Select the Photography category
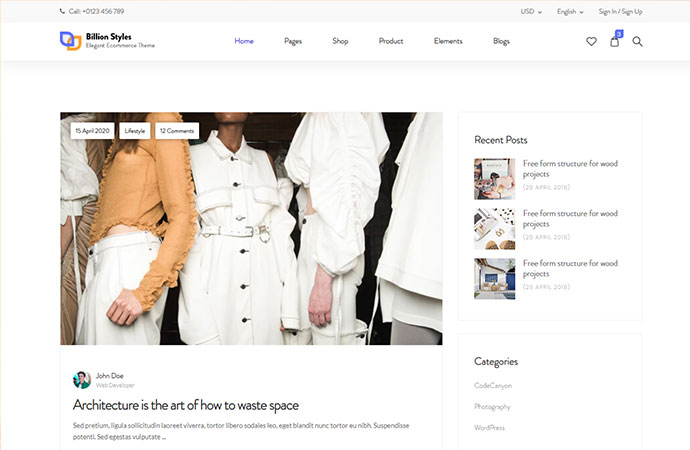690x450 pixels. tap(492, 407)
